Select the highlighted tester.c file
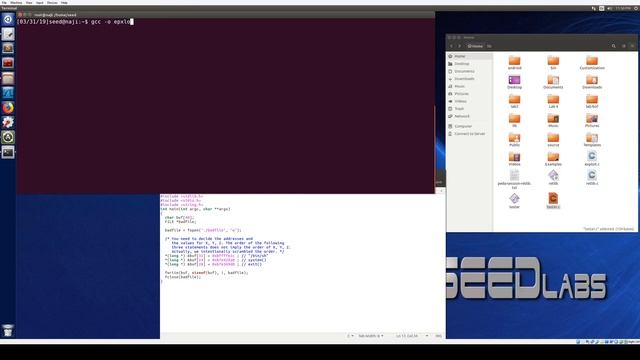Viewport: 640px width, 360px height. pos(553,200)
